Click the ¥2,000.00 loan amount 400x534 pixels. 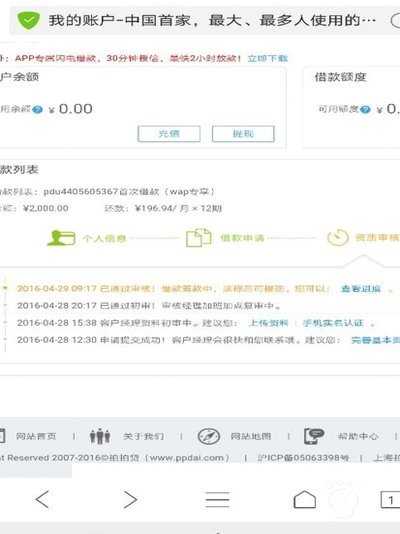(x=46, y=208)
